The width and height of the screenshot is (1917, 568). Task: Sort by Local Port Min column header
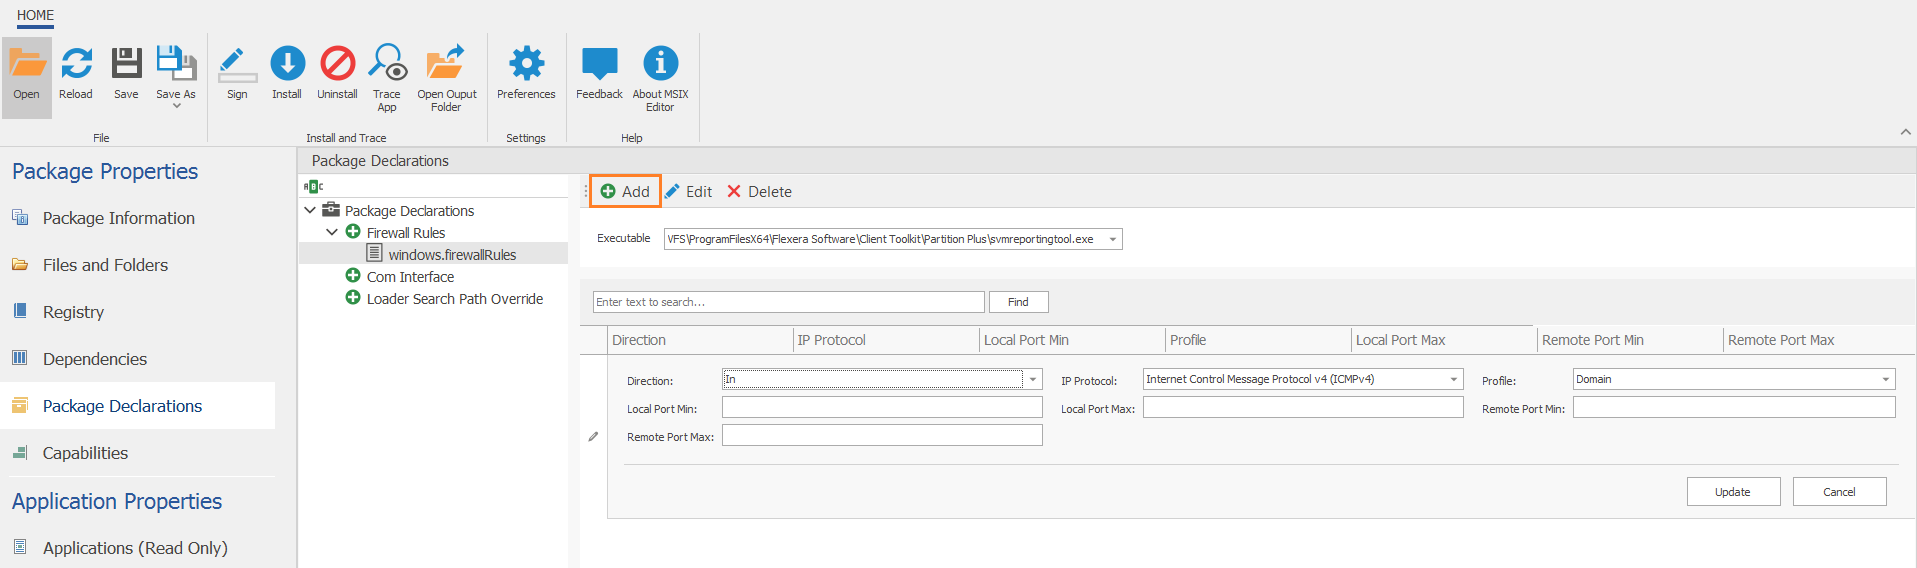[1072, 340]
